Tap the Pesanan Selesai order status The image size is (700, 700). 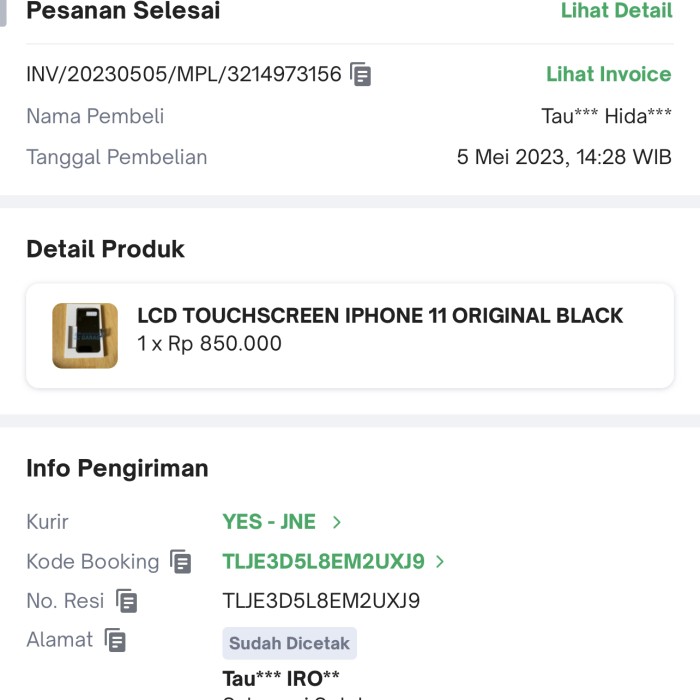click(123, 11)
